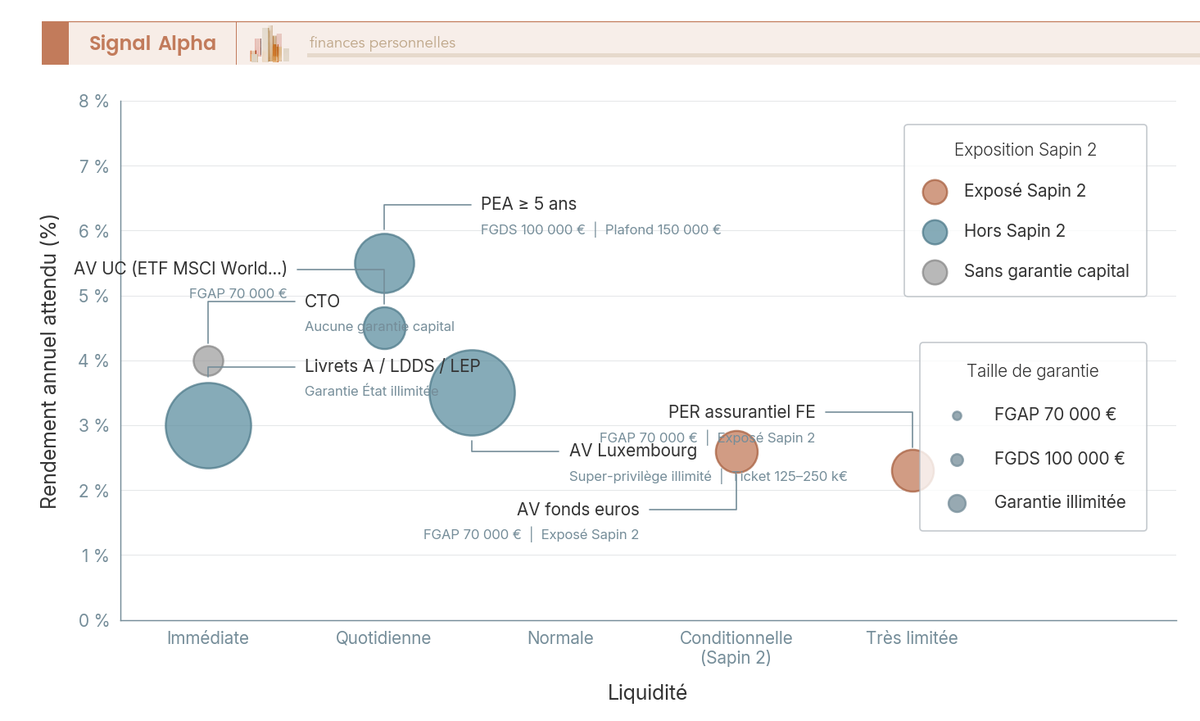This screenshot has height=721, width=1200.
Task: Select the large AV Luxembourg bubble
Action: pyautogui.click(x=472, y=393)
